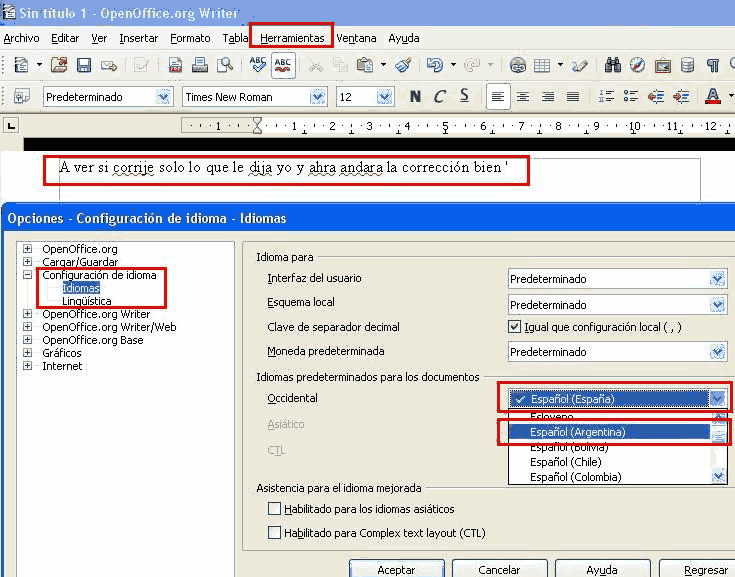This screenshot has width=735, height=577.
Task: Collapse Configuración de idioma node
Action: [28, 275]
